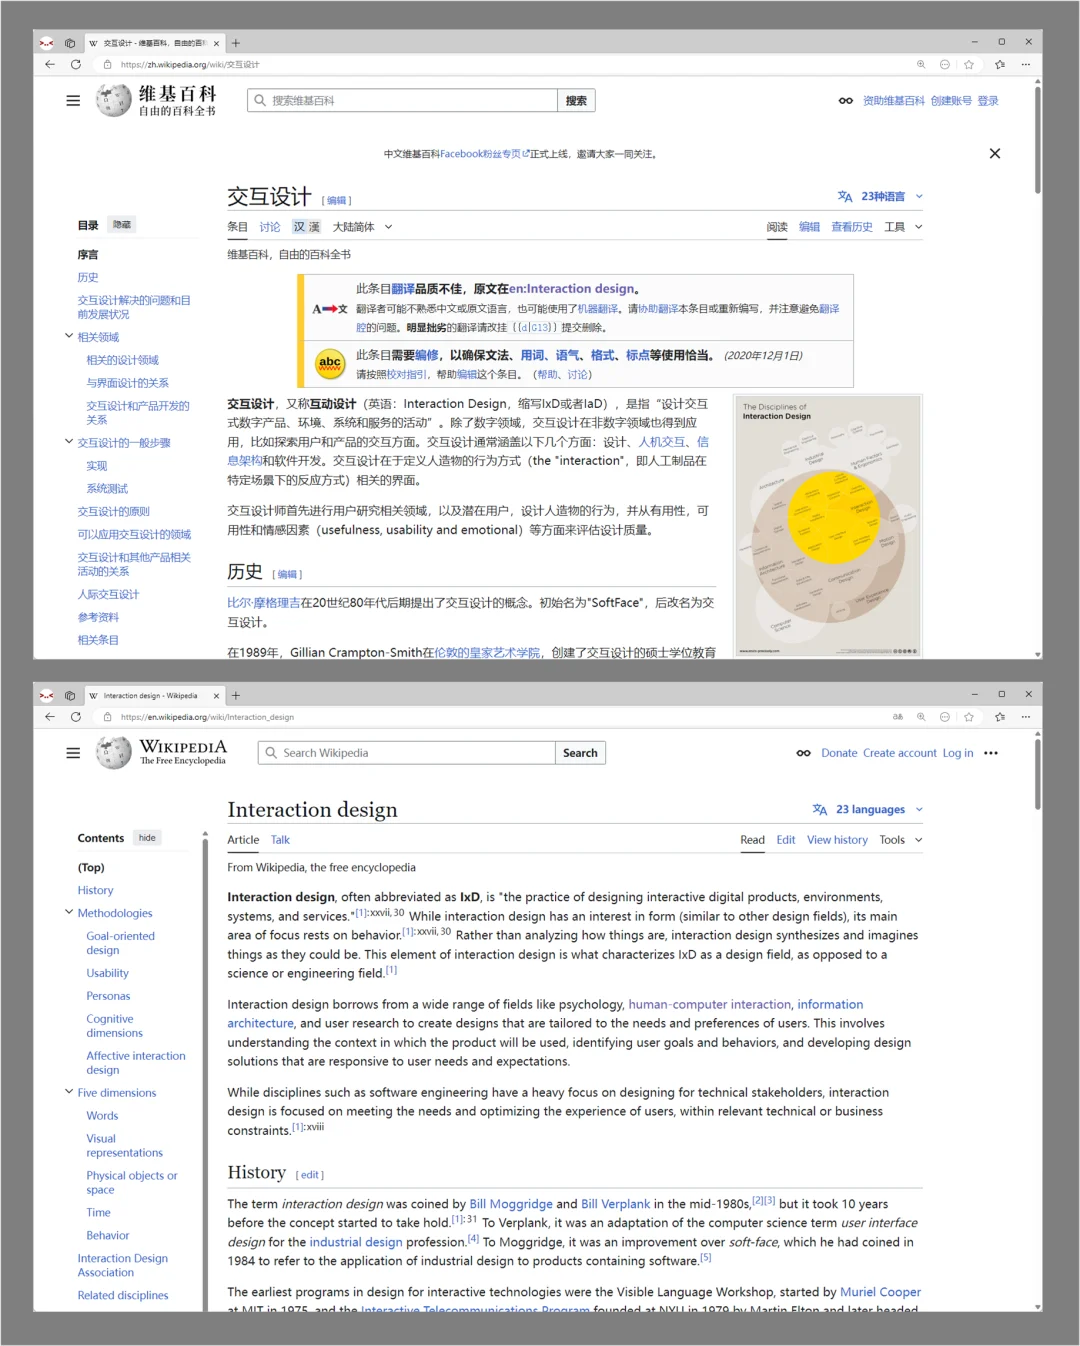This screenshot has width=1080, height=1346.
Task: Switch to the Talk tab
Action: click(x=280, y=840)
